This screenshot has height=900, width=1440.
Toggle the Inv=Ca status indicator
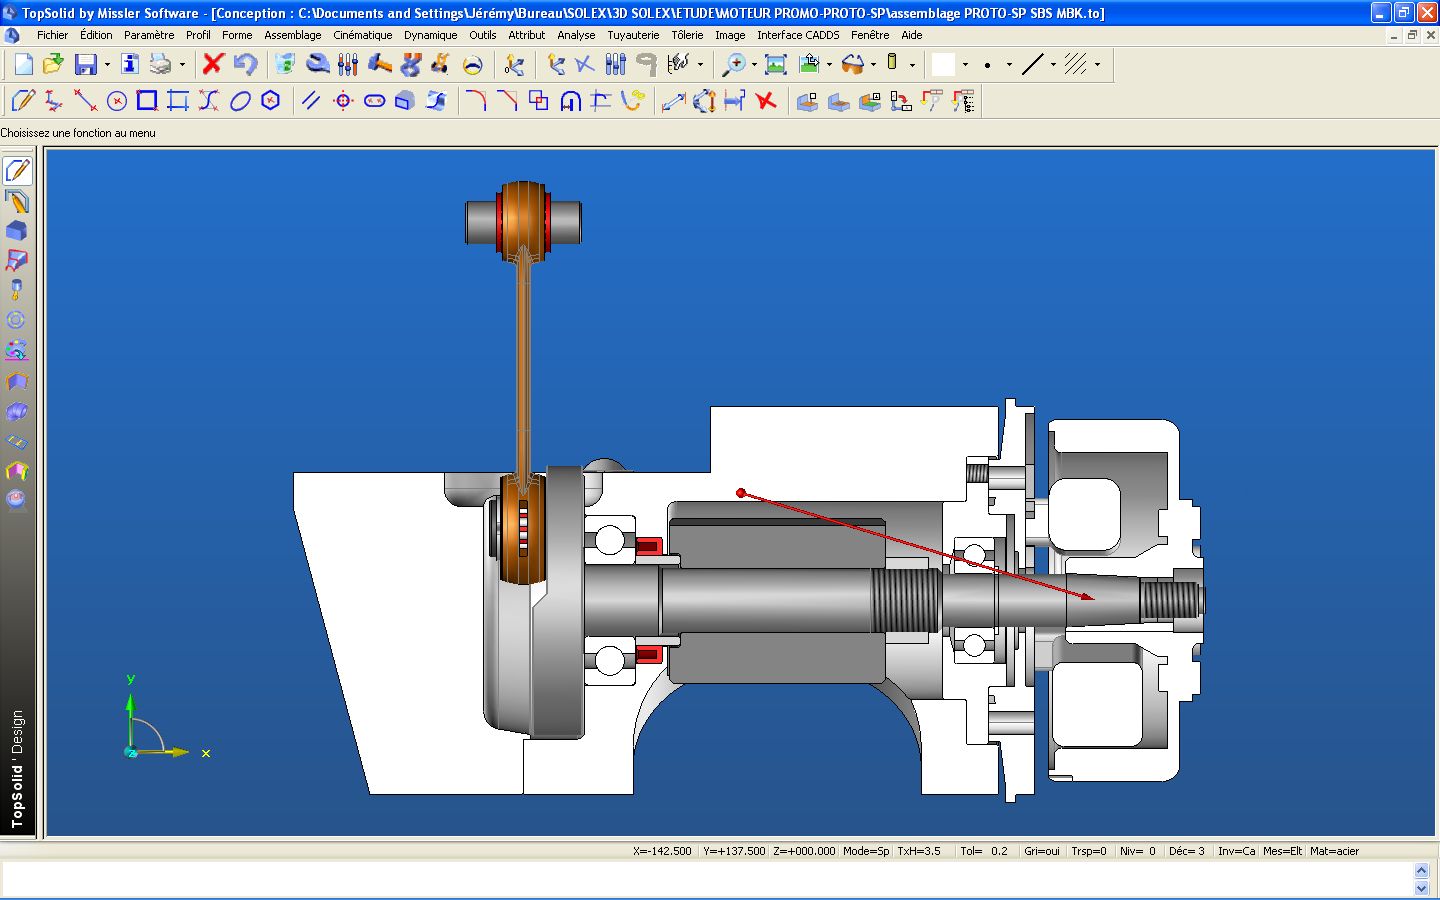tap(1236, 851)
